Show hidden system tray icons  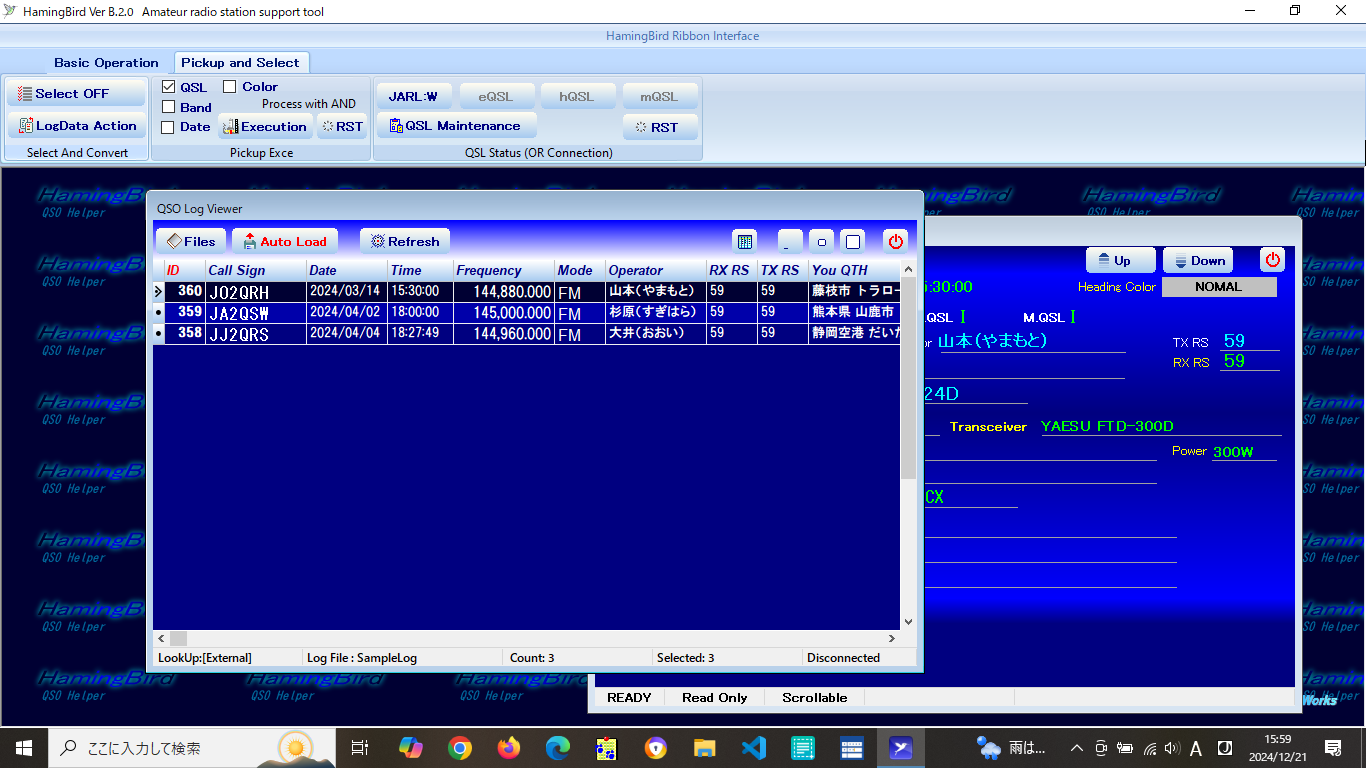click(1076, 748)
